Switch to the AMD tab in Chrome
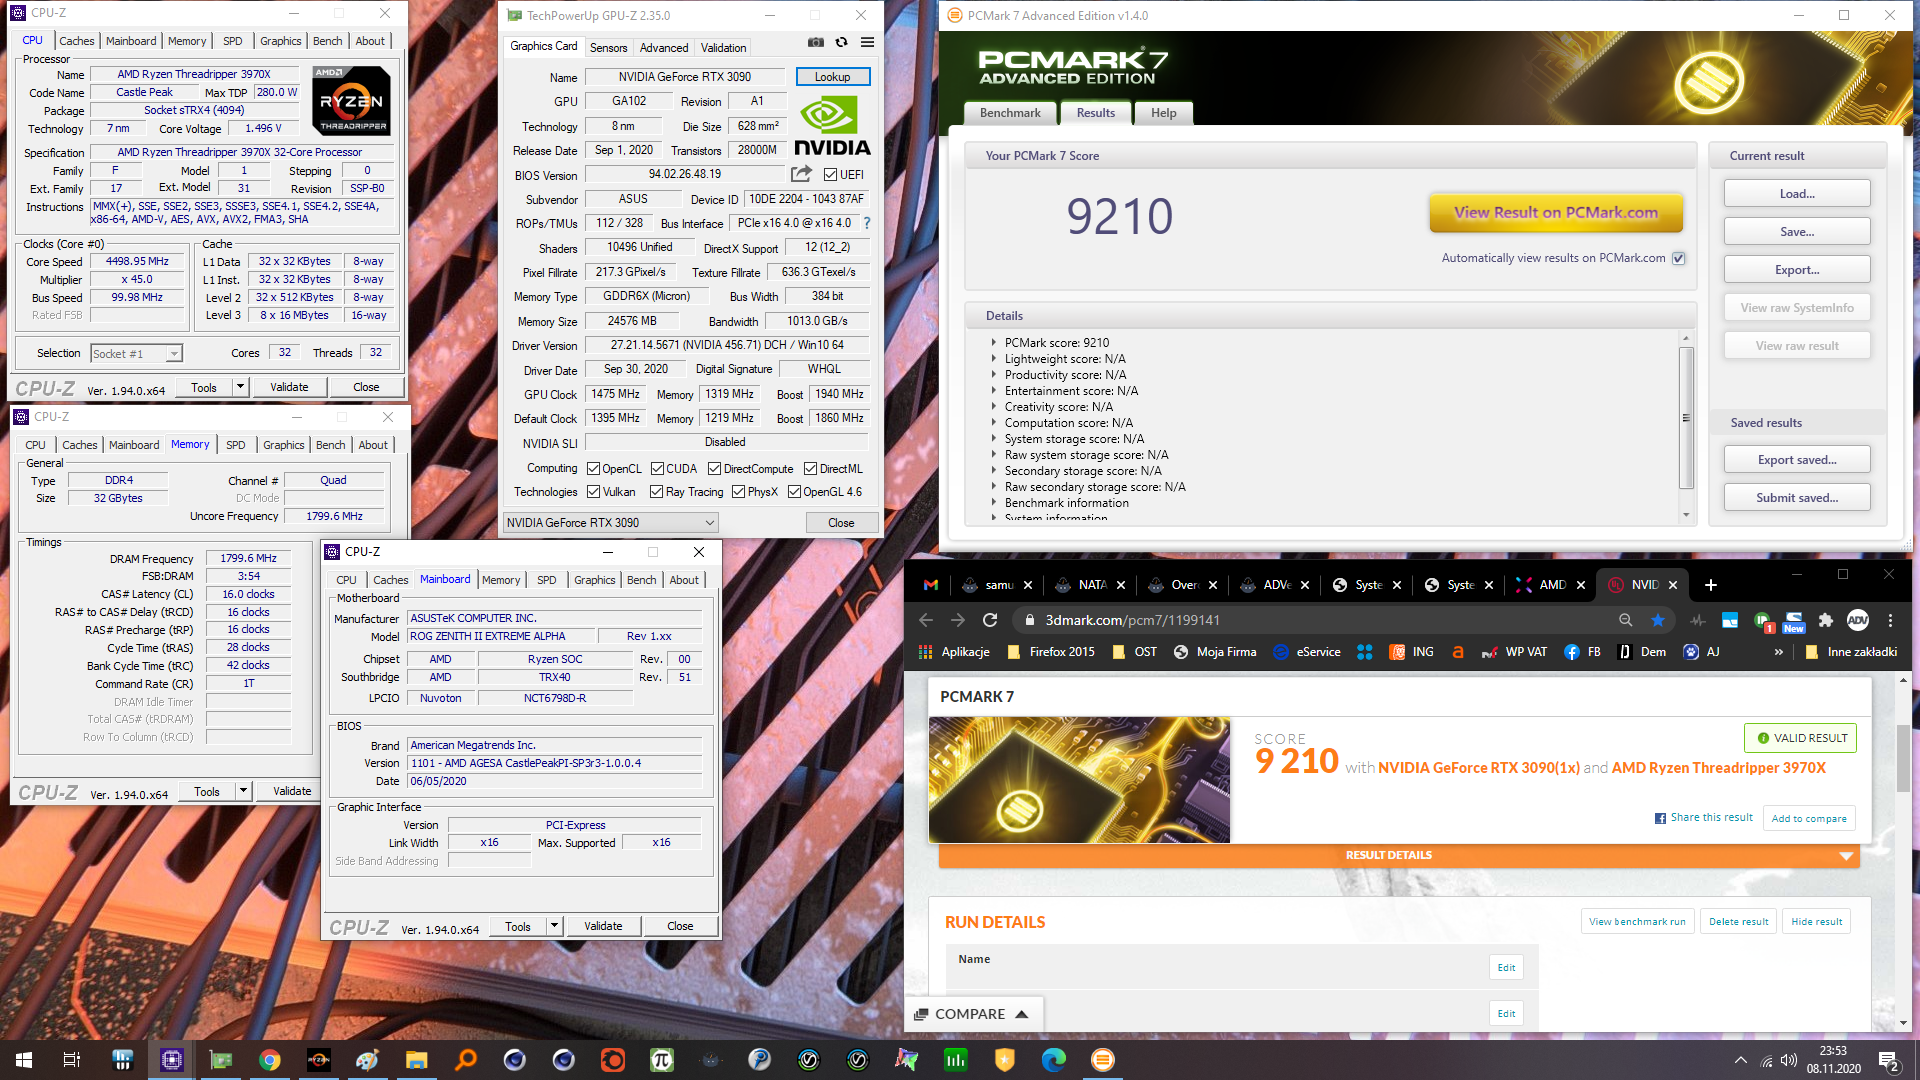 [x=1552, y=585]
